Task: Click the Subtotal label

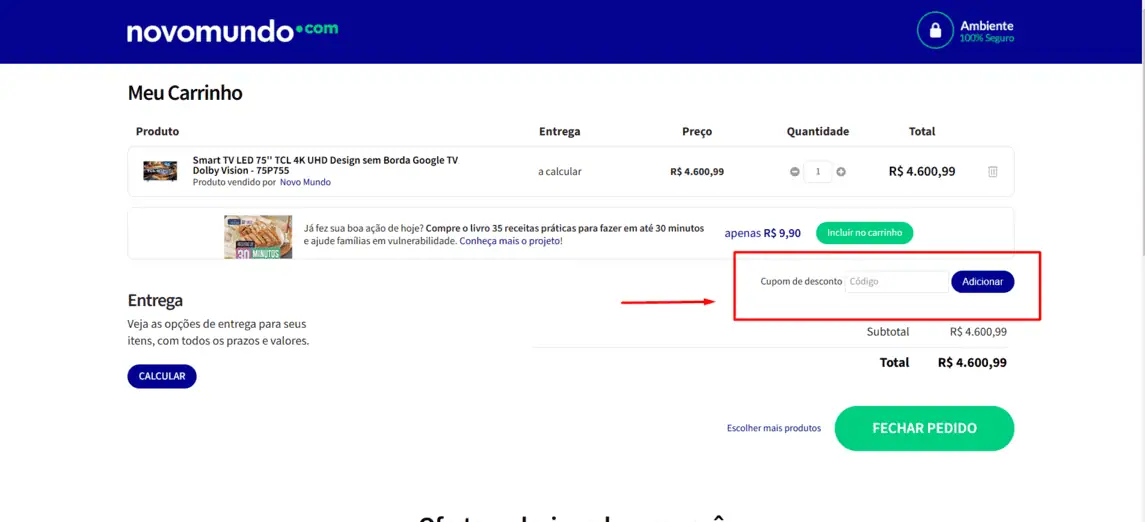Action: click(x=888, y=331)
